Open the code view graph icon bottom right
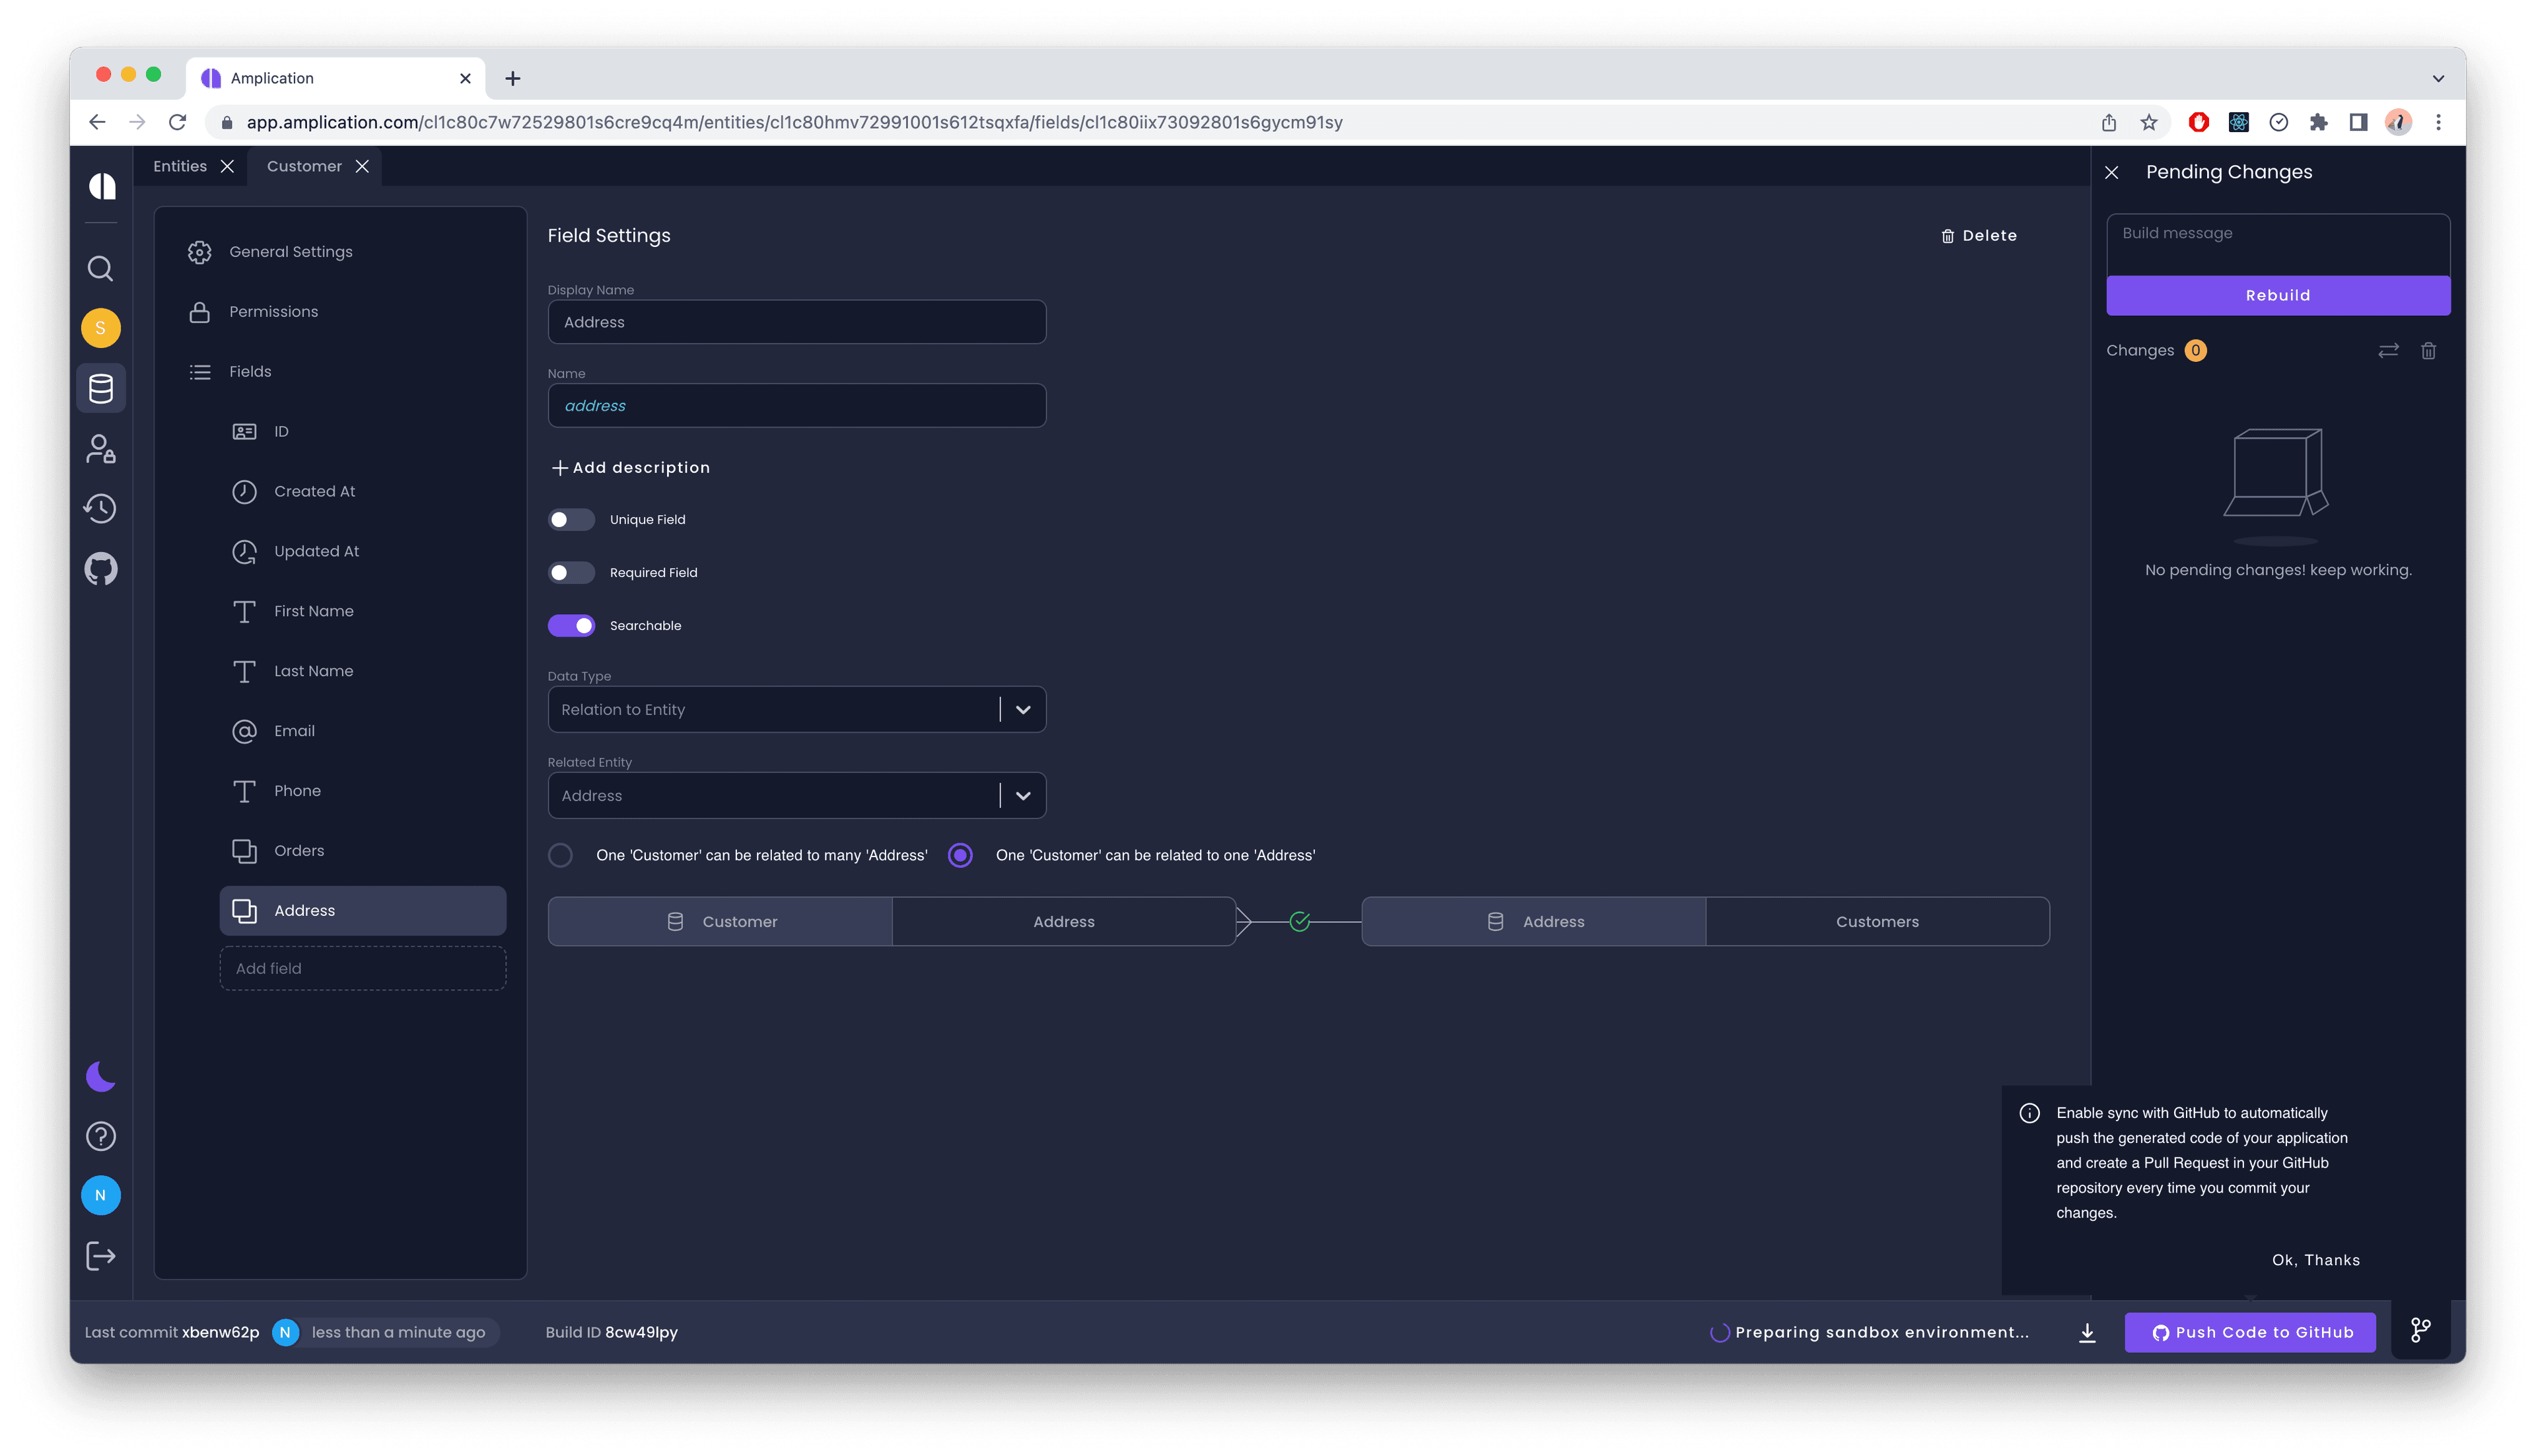 (2421, 1330)
